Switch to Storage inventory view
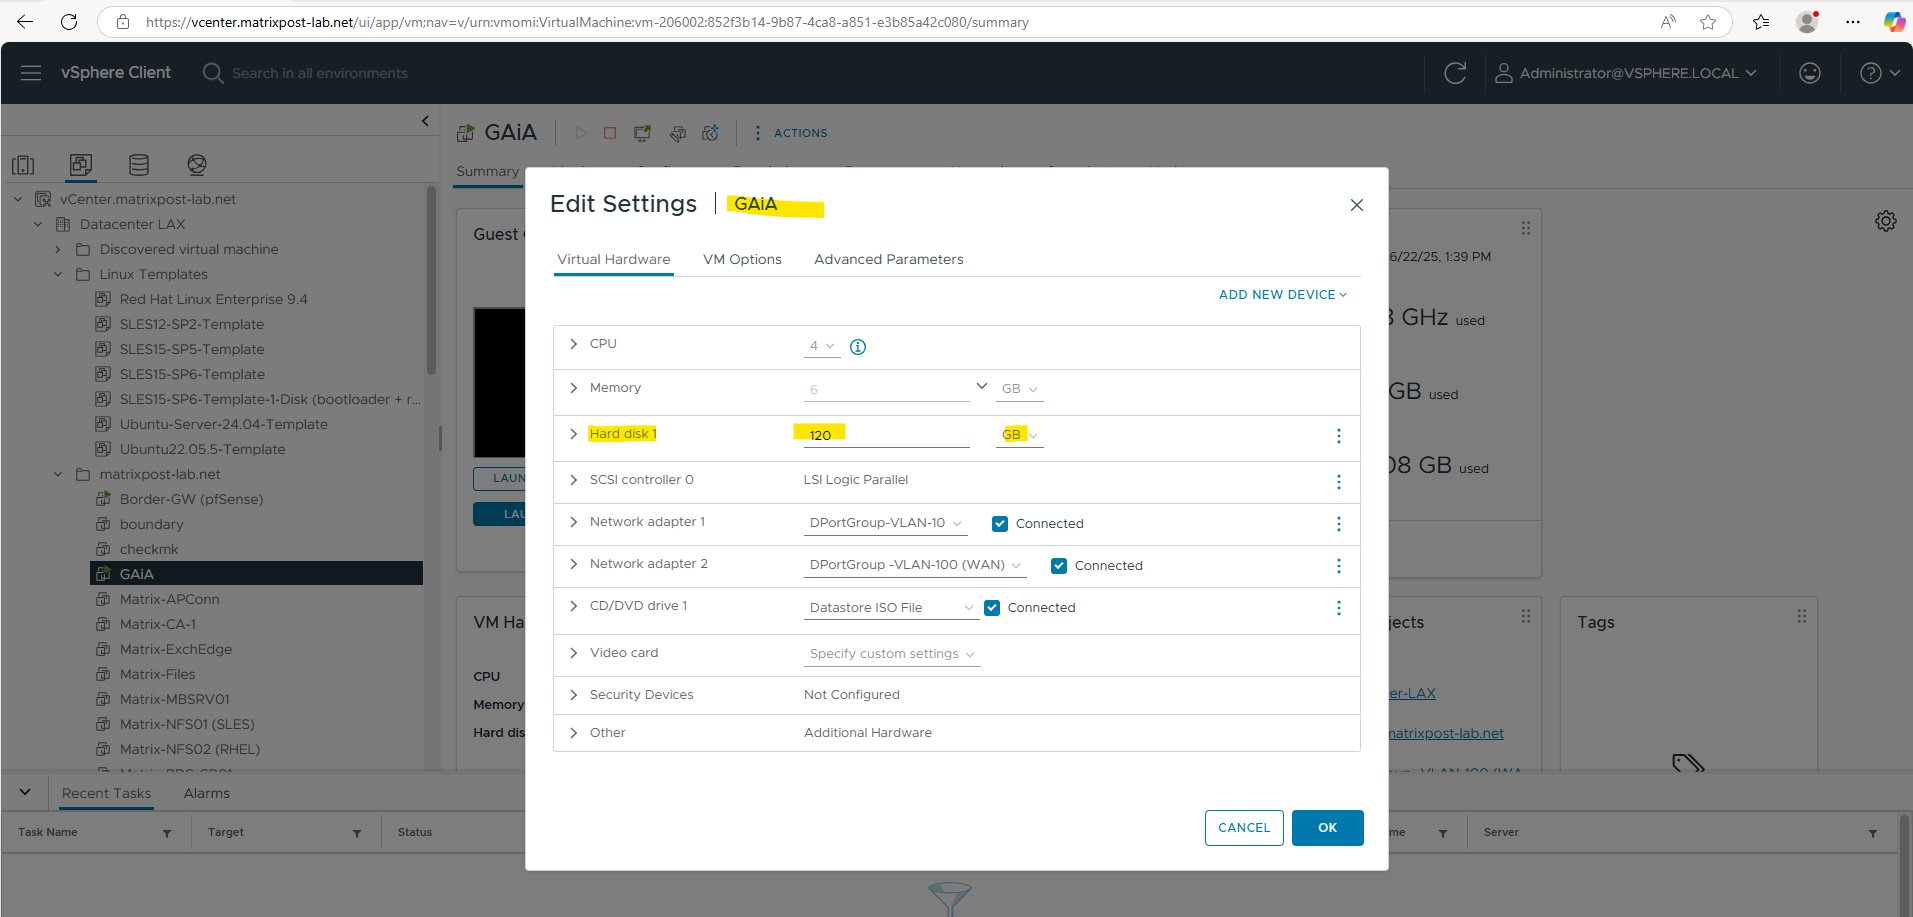The width and height of the screenshot is (1913, 917). [139, 165]
